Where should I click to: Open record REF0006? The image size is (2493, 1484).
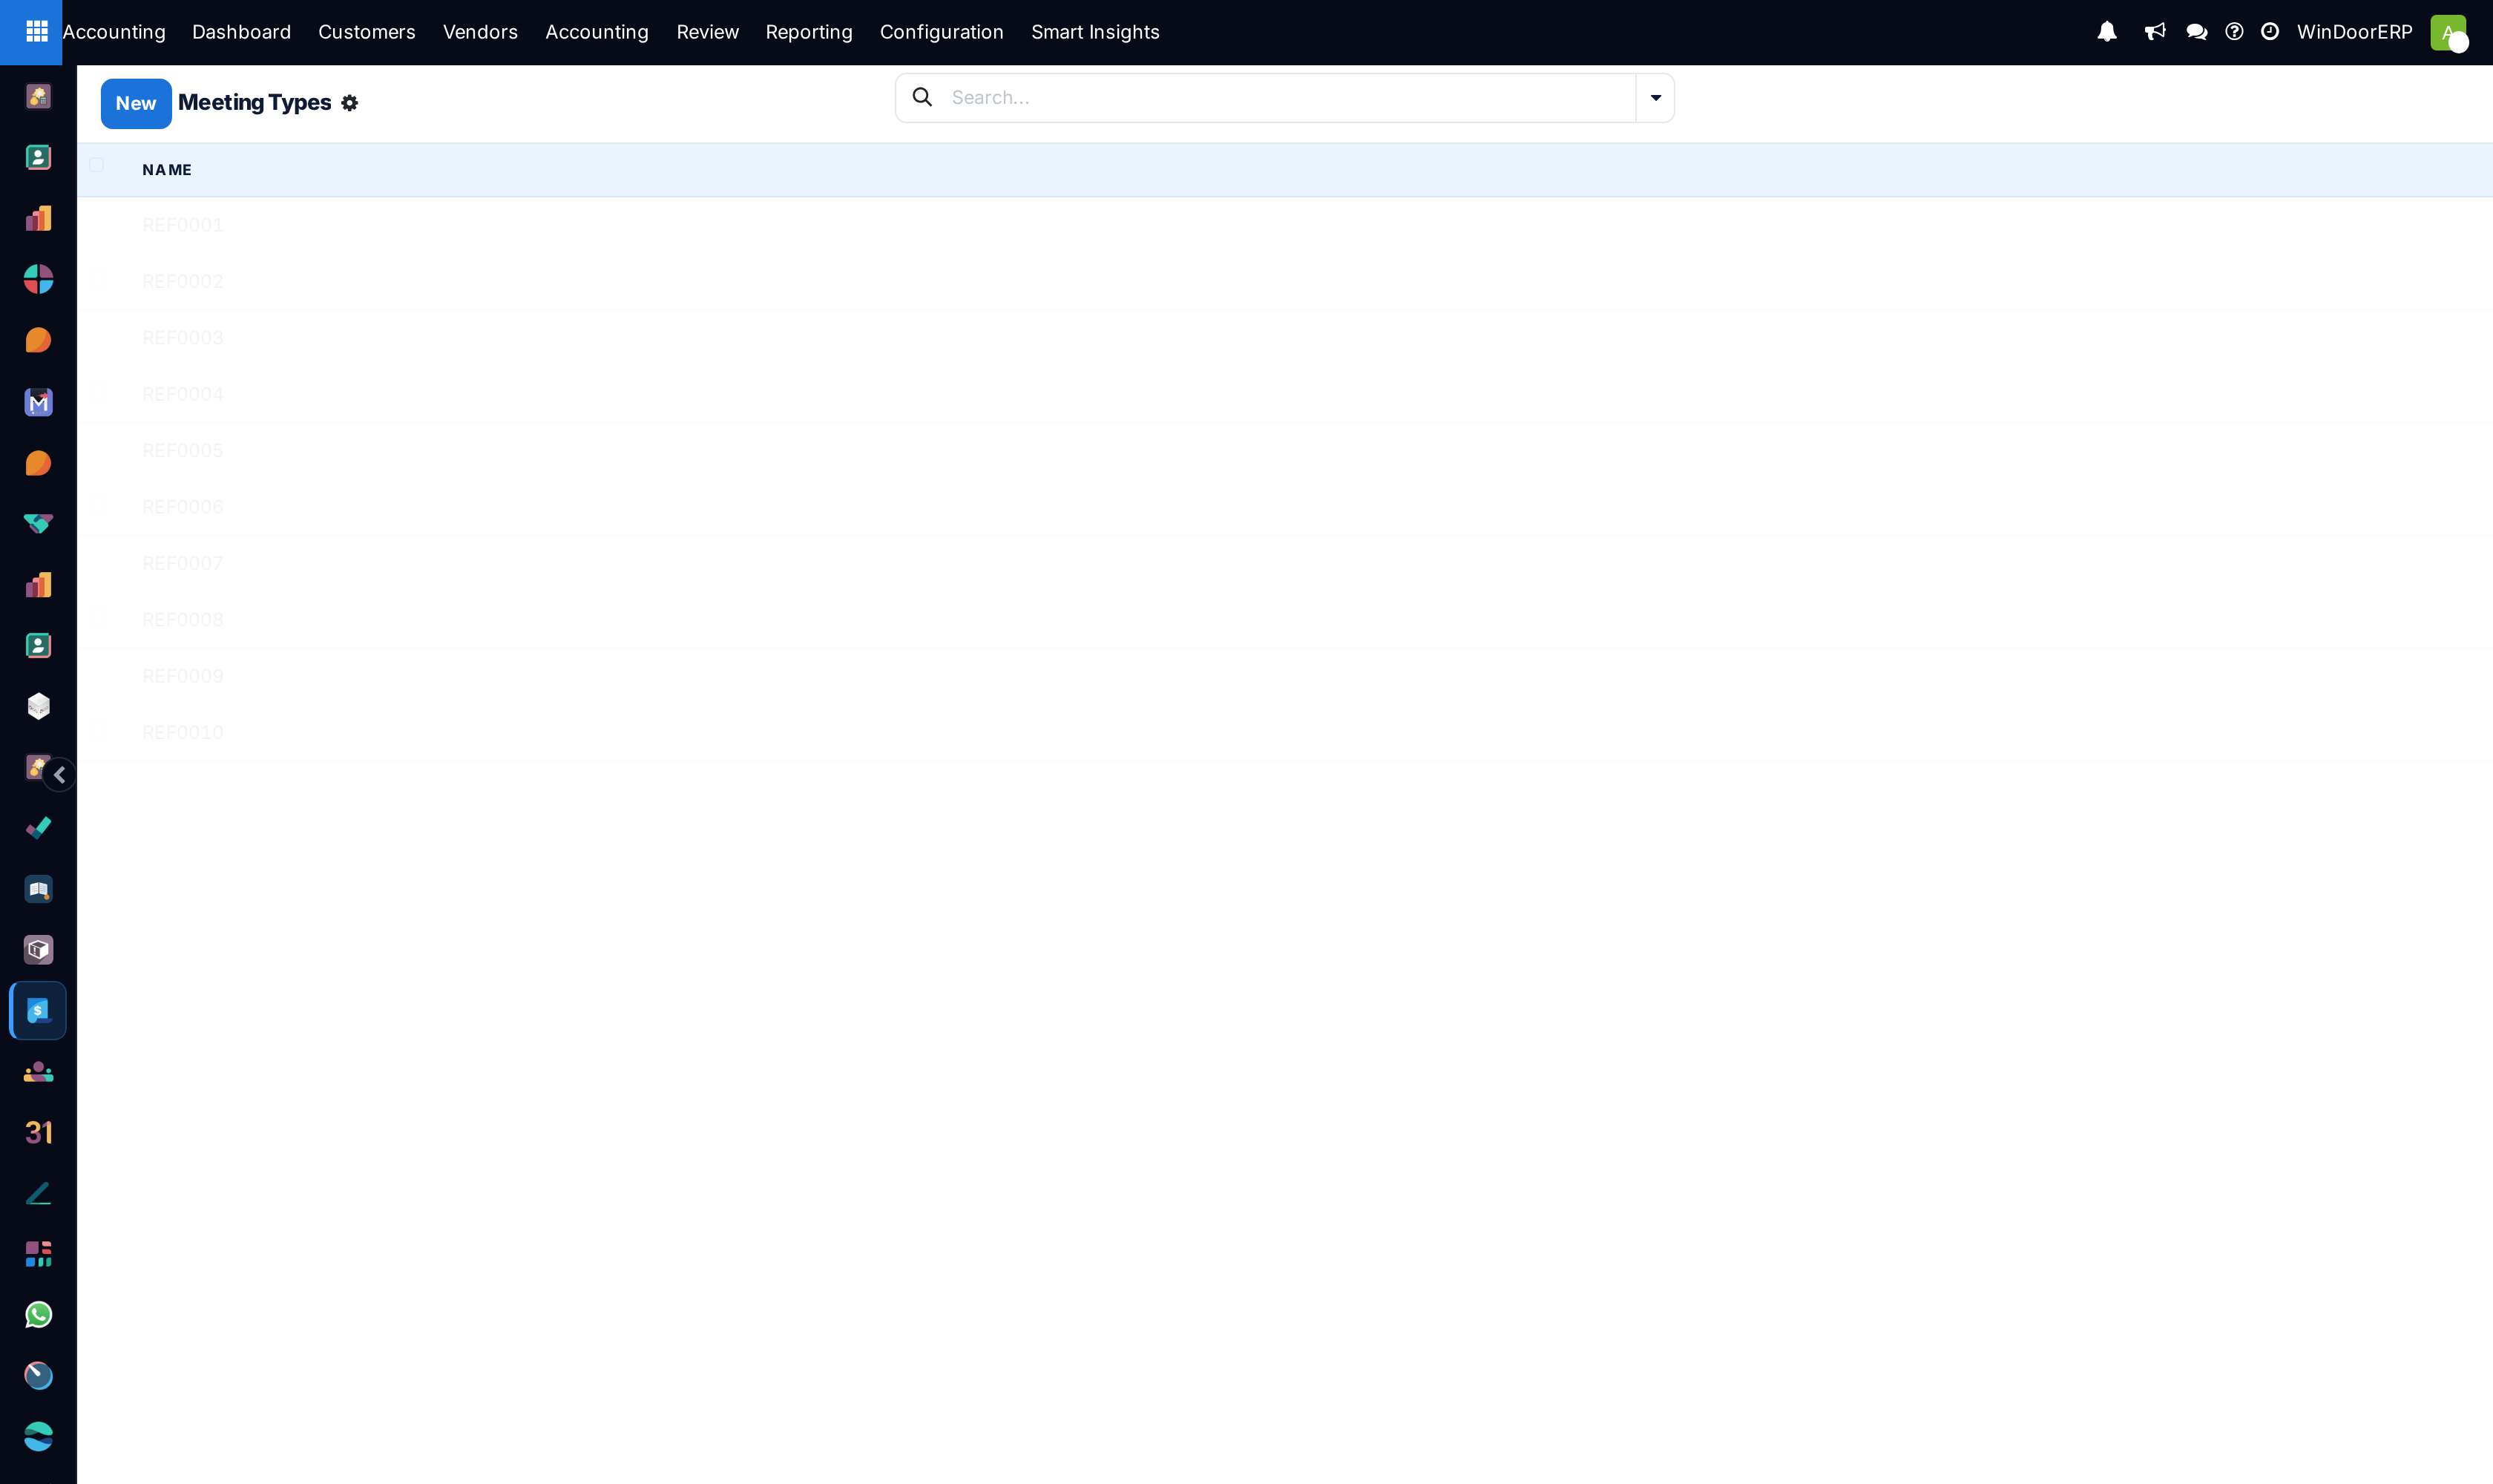pos(1284,507)
